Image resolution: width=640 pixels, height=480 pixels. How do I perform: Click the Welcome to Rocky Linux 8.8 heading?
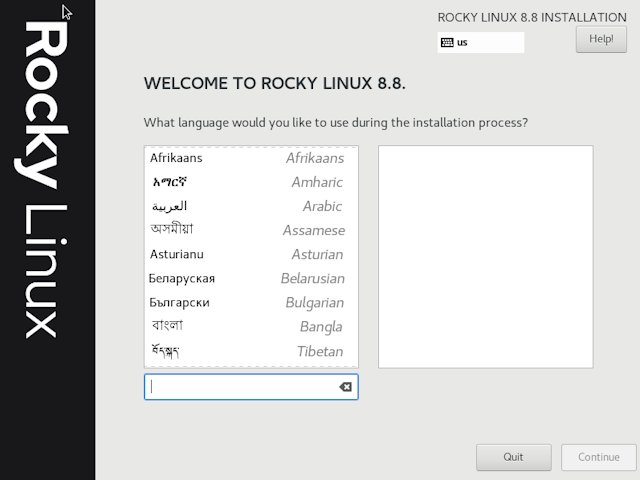[275, 83]
